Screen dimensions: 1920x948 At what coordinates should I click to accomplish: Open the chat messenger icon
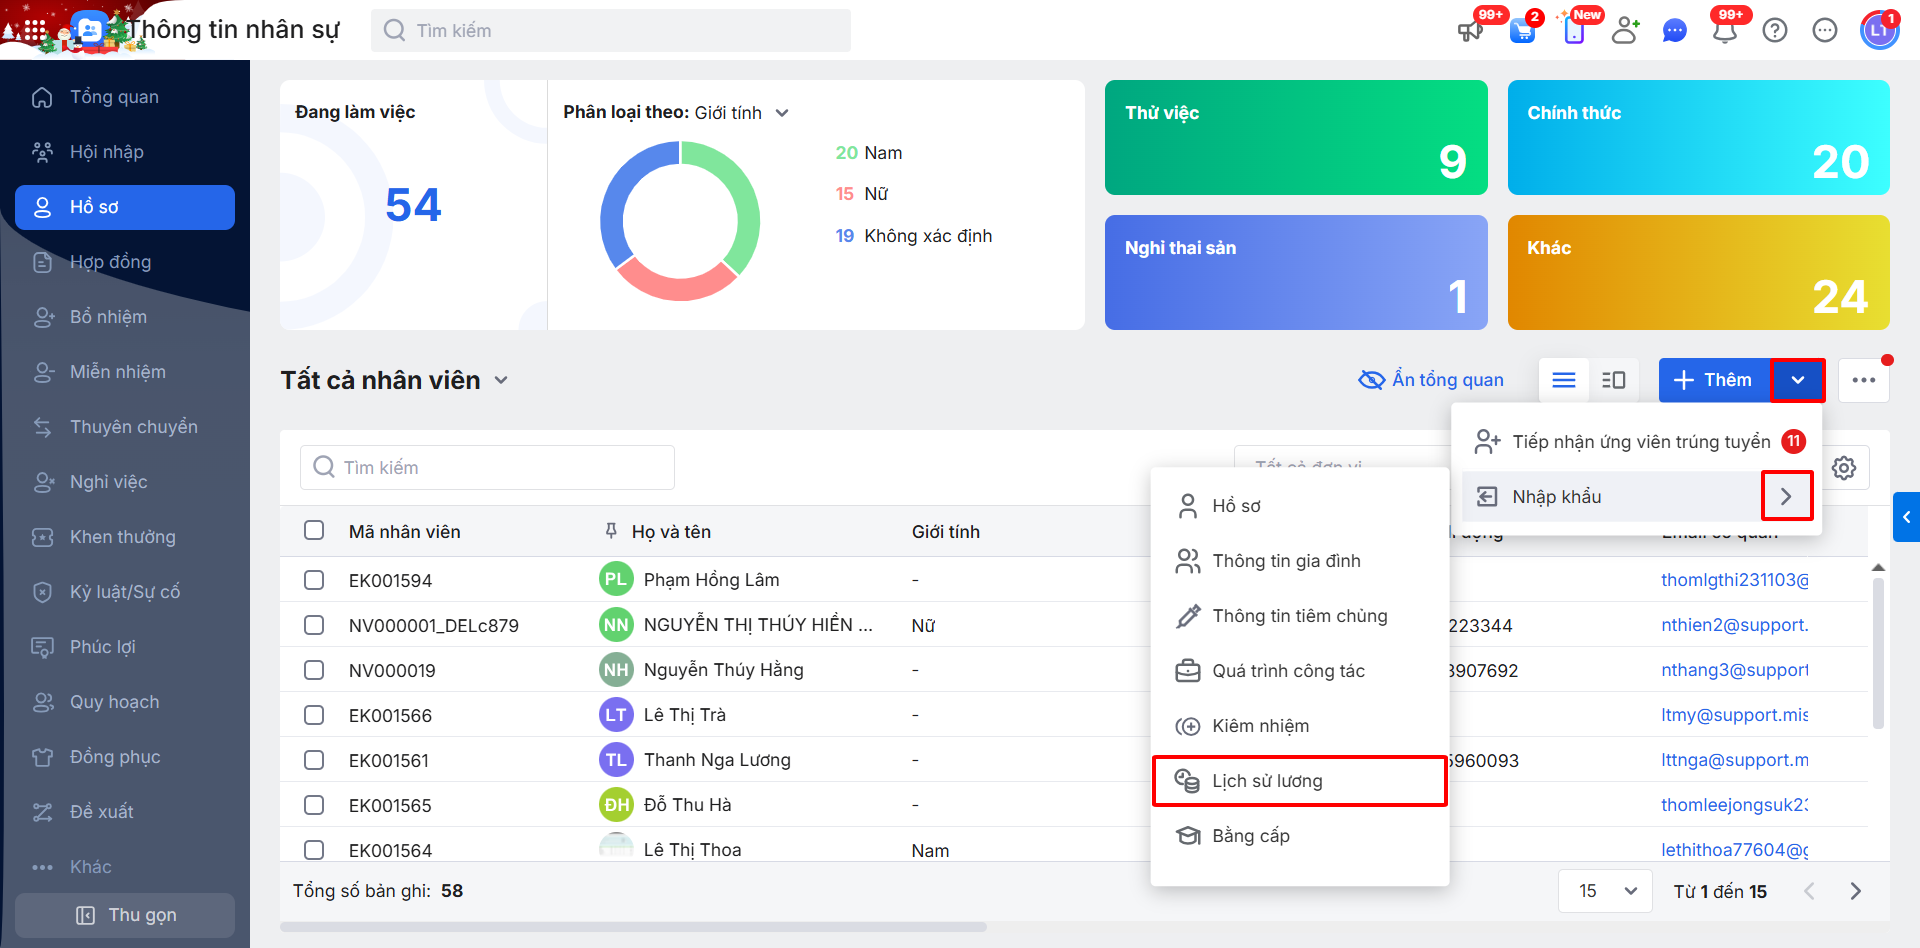coord(1674,31)
